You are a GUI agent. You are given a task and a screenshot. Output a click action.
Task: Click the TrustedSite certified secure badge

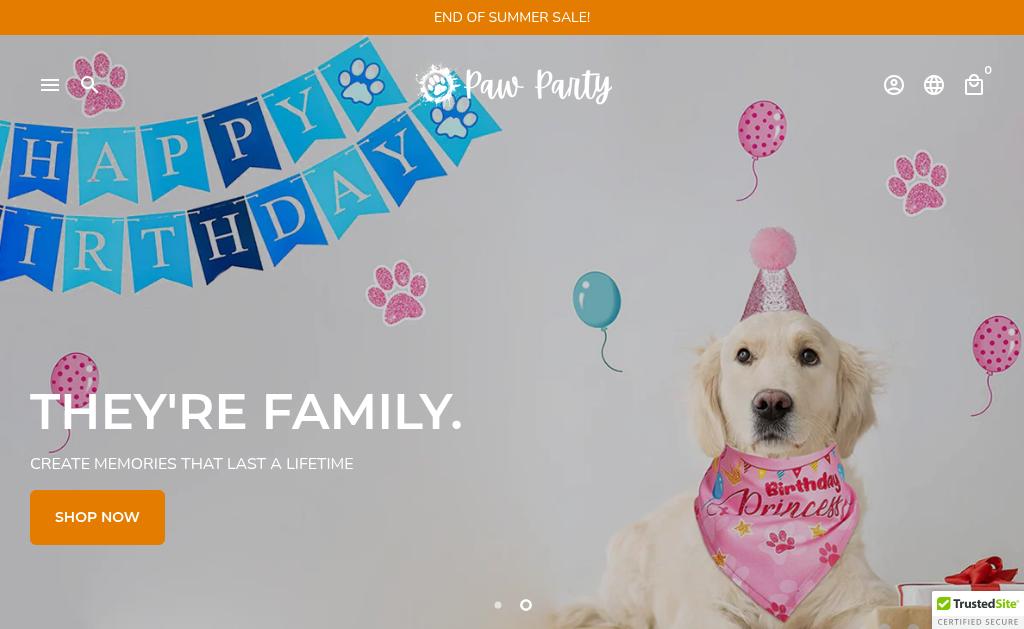click(x=978, y=610)
